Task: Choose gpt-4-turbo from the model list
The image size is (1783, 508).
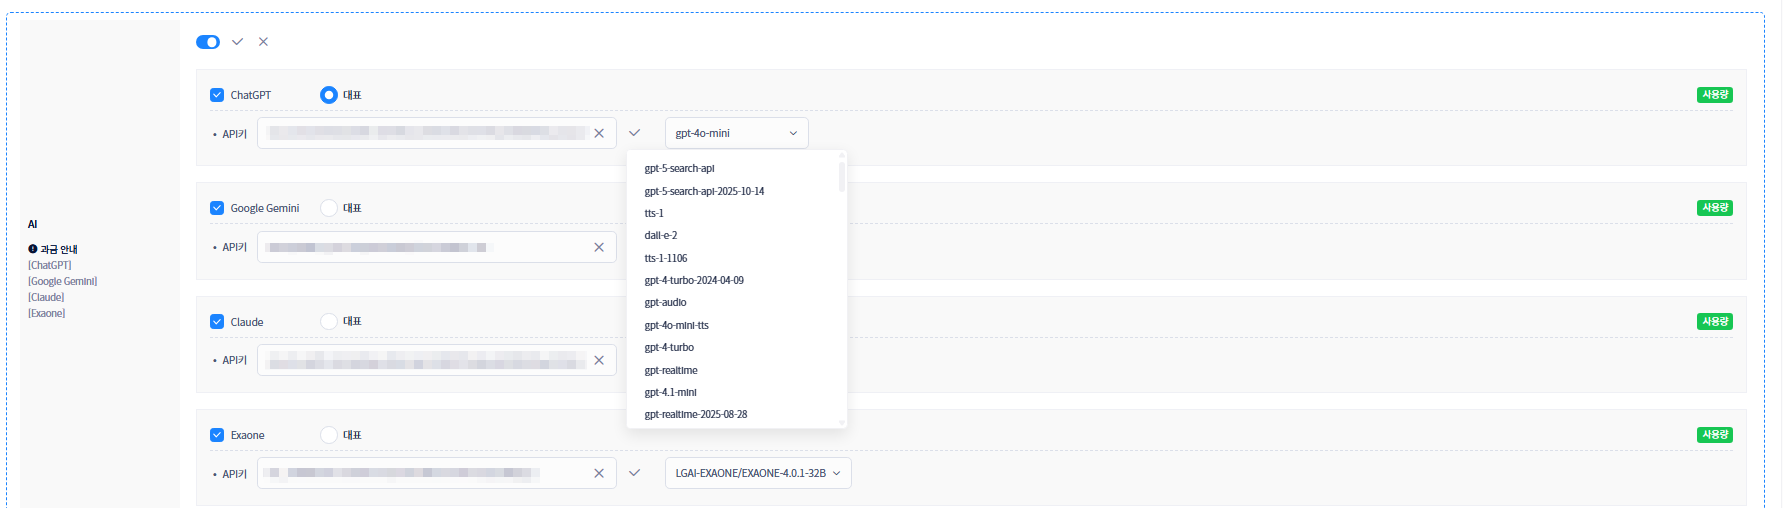Action: (x=669, y=347)
